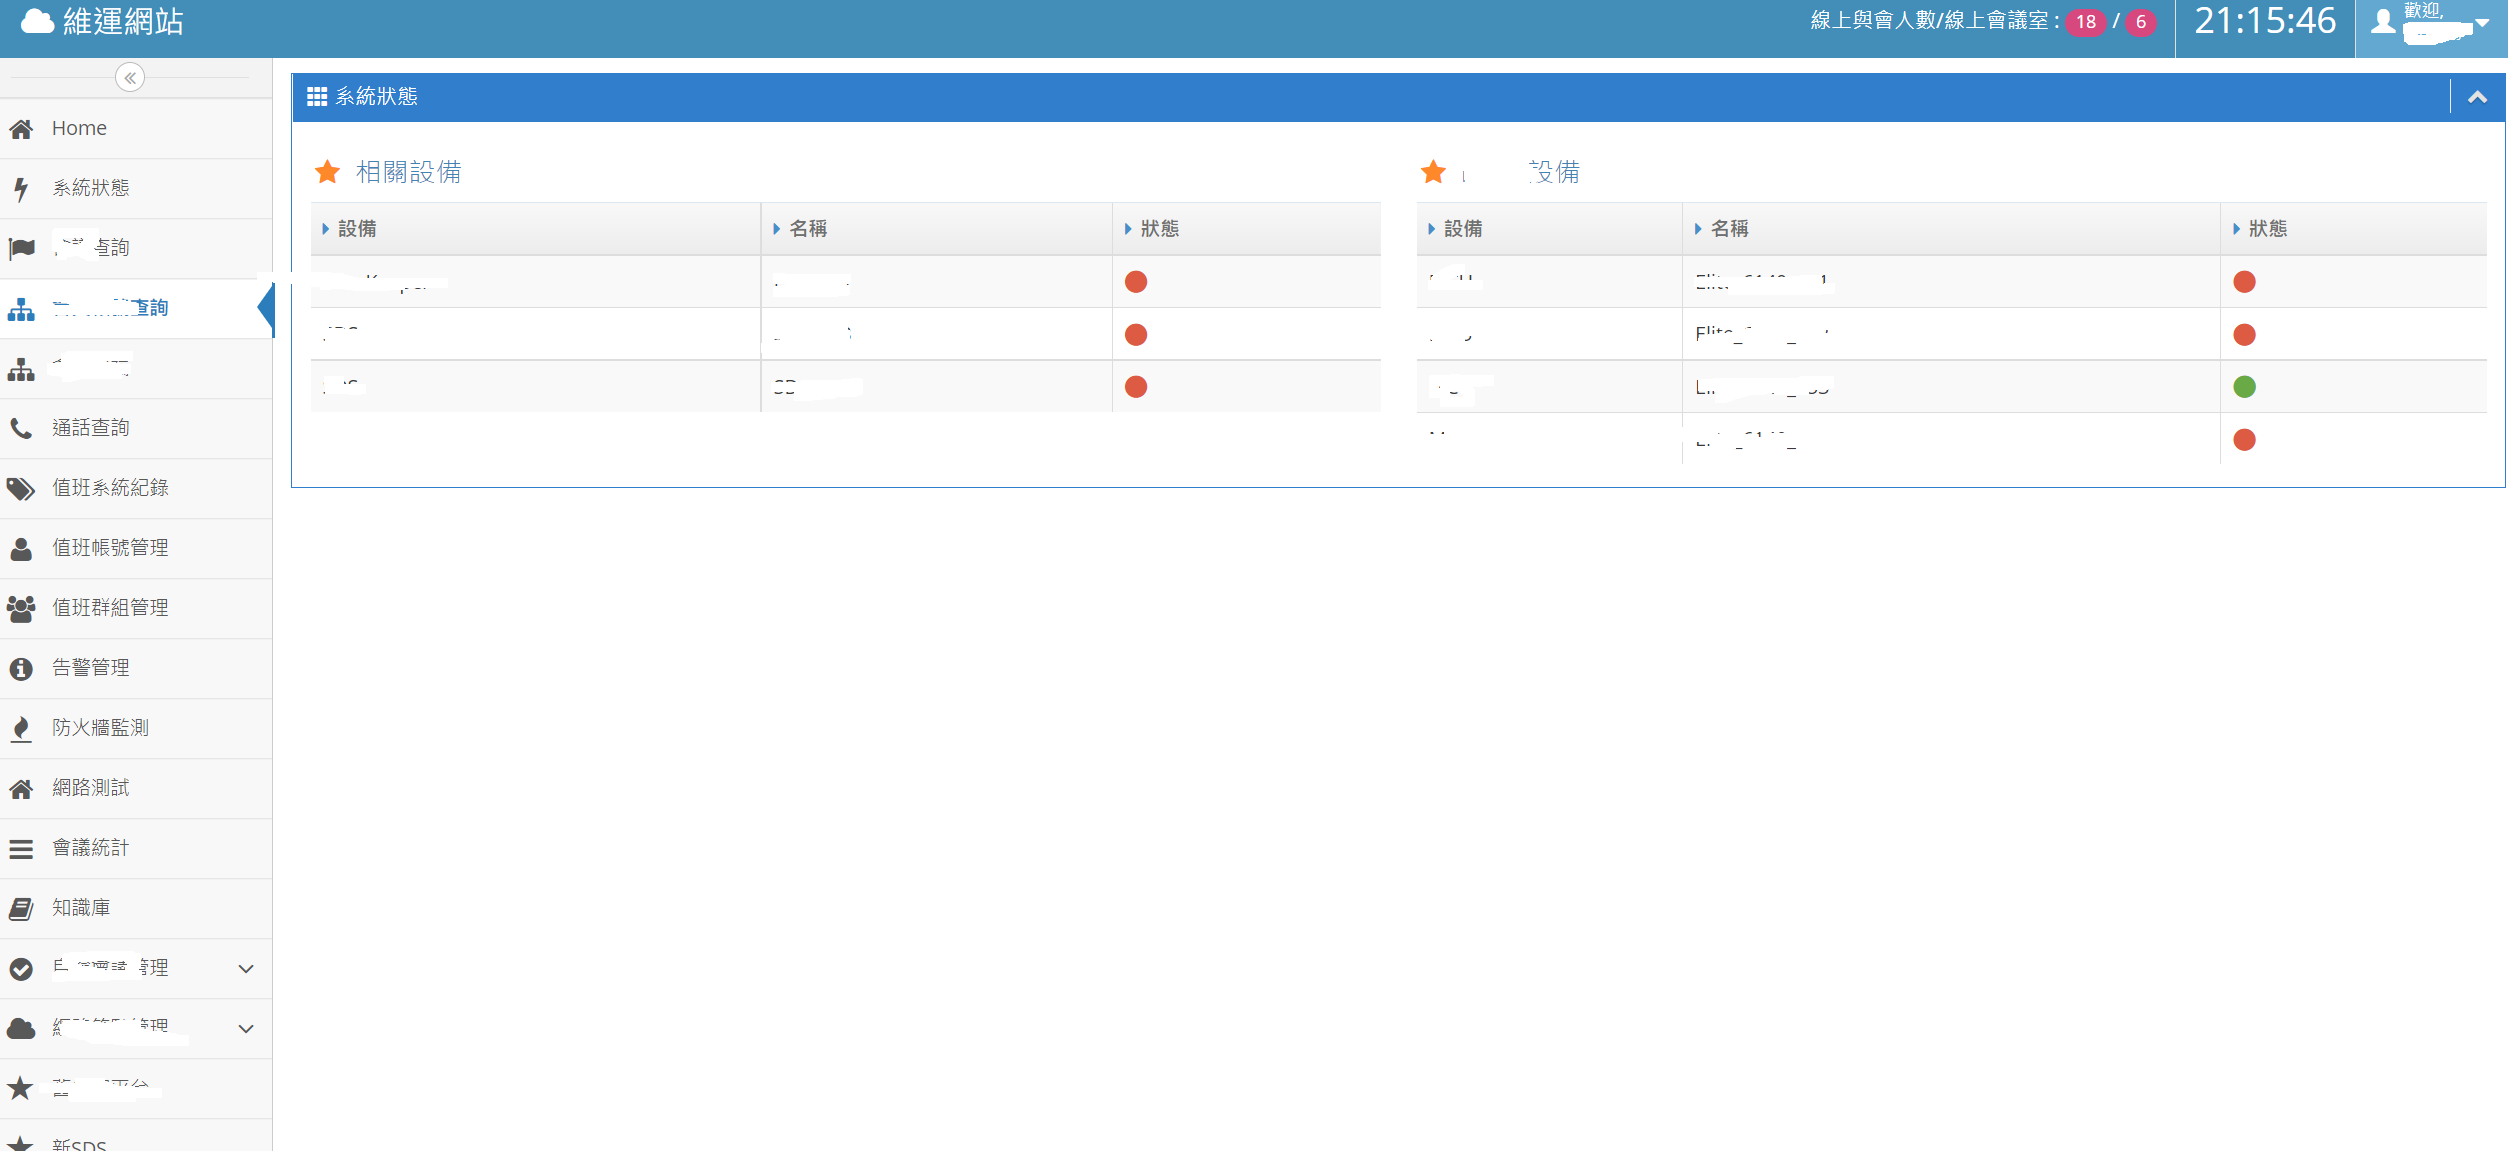Click the info icon beside 告警管理

pyautogui.click(x=21, y=669)
